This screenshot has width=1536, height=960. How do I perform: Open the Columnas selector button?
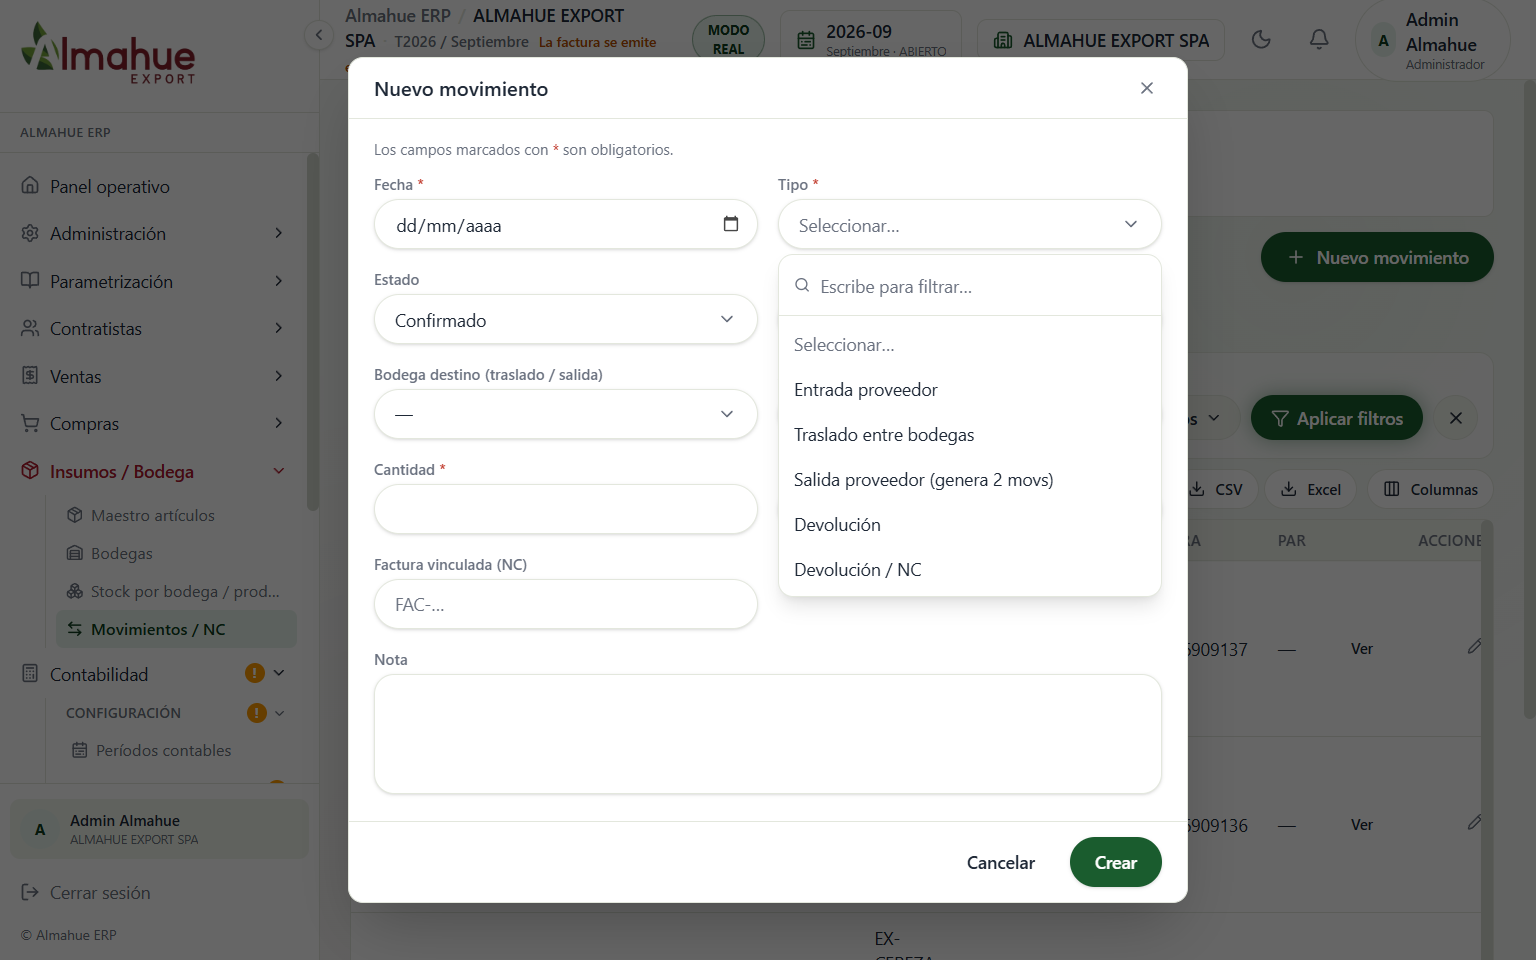(x=1430, y=489)
